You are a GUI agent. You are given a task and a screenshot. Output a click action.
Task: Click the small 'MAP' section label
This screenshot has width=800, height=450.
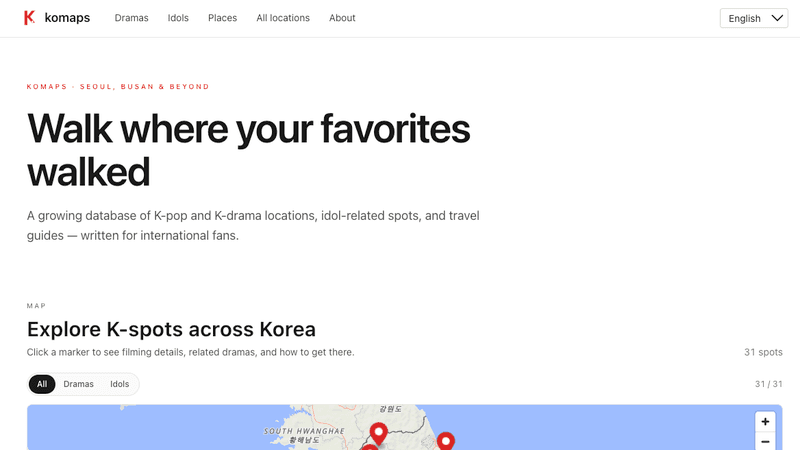click(x=36, y=306)
